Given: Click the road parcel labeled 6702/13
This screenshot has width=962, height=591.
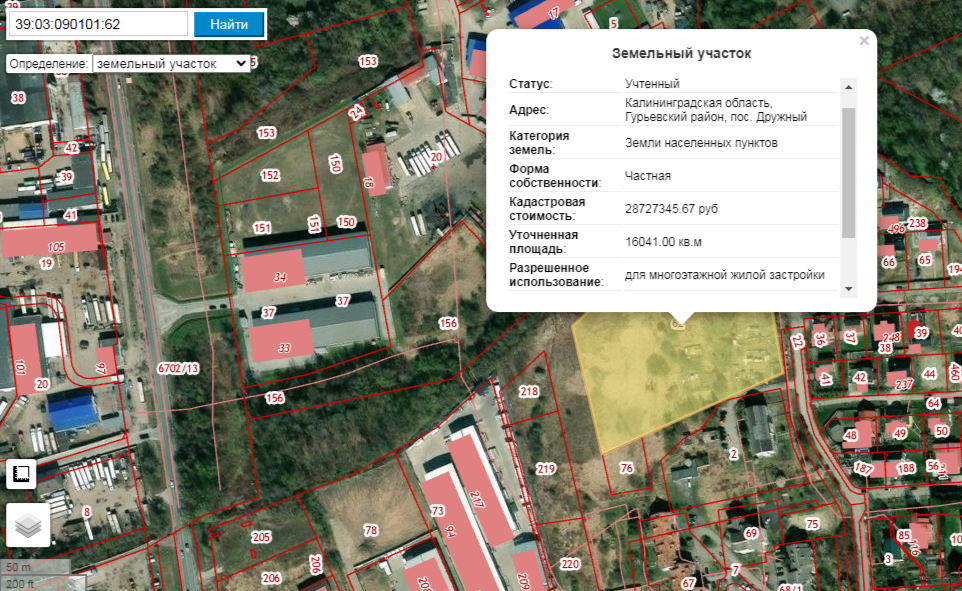Looking at the screenshot, I should [x=178, y=368].
